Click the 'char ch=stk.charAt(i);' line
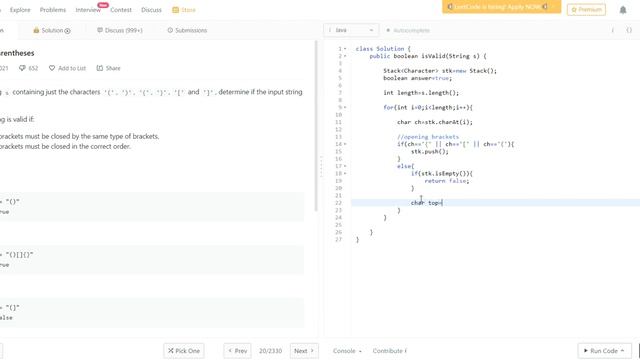Image resolution: width=640 pixels, height=360 pixels. click(x=435, y=122)
